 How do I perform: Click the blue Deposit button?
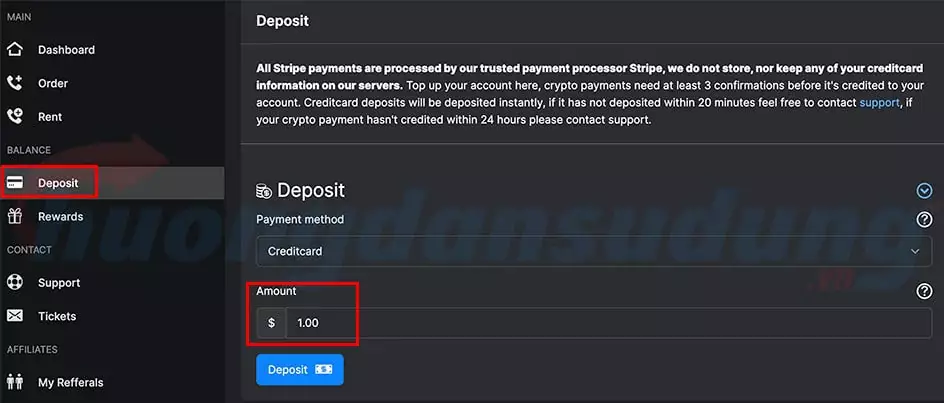[300, 370]
